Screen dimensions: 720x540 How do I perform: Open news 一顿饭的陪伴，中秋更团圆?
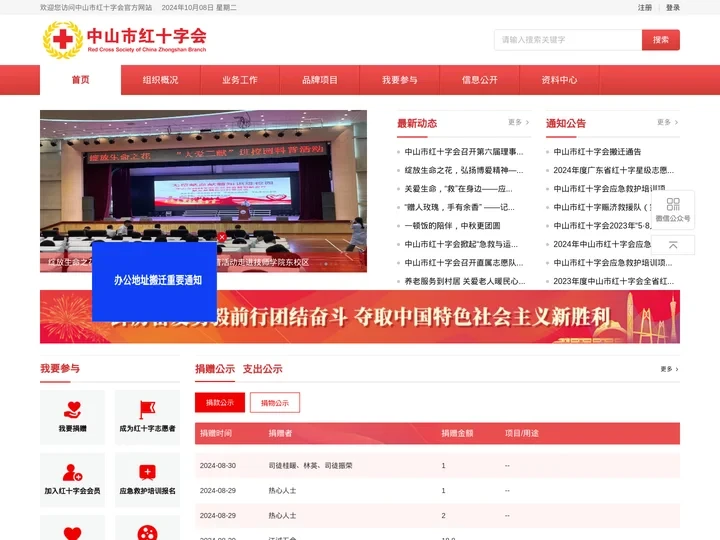point(452,225)
